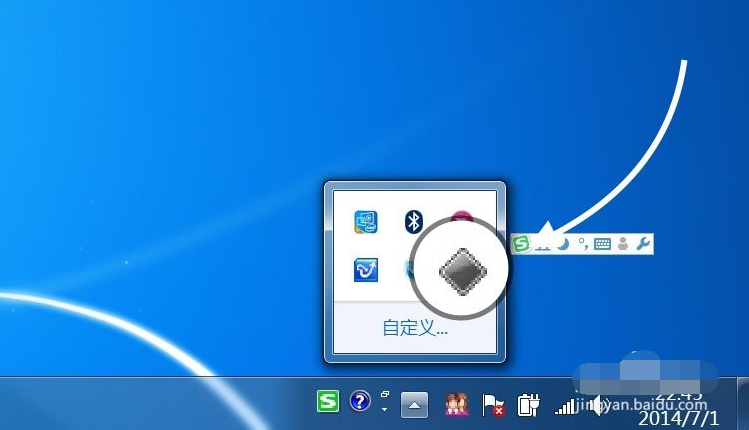Open 自定义... link in tray popup
This screenshot has width=749, height=430.
[x=415, y=328]
